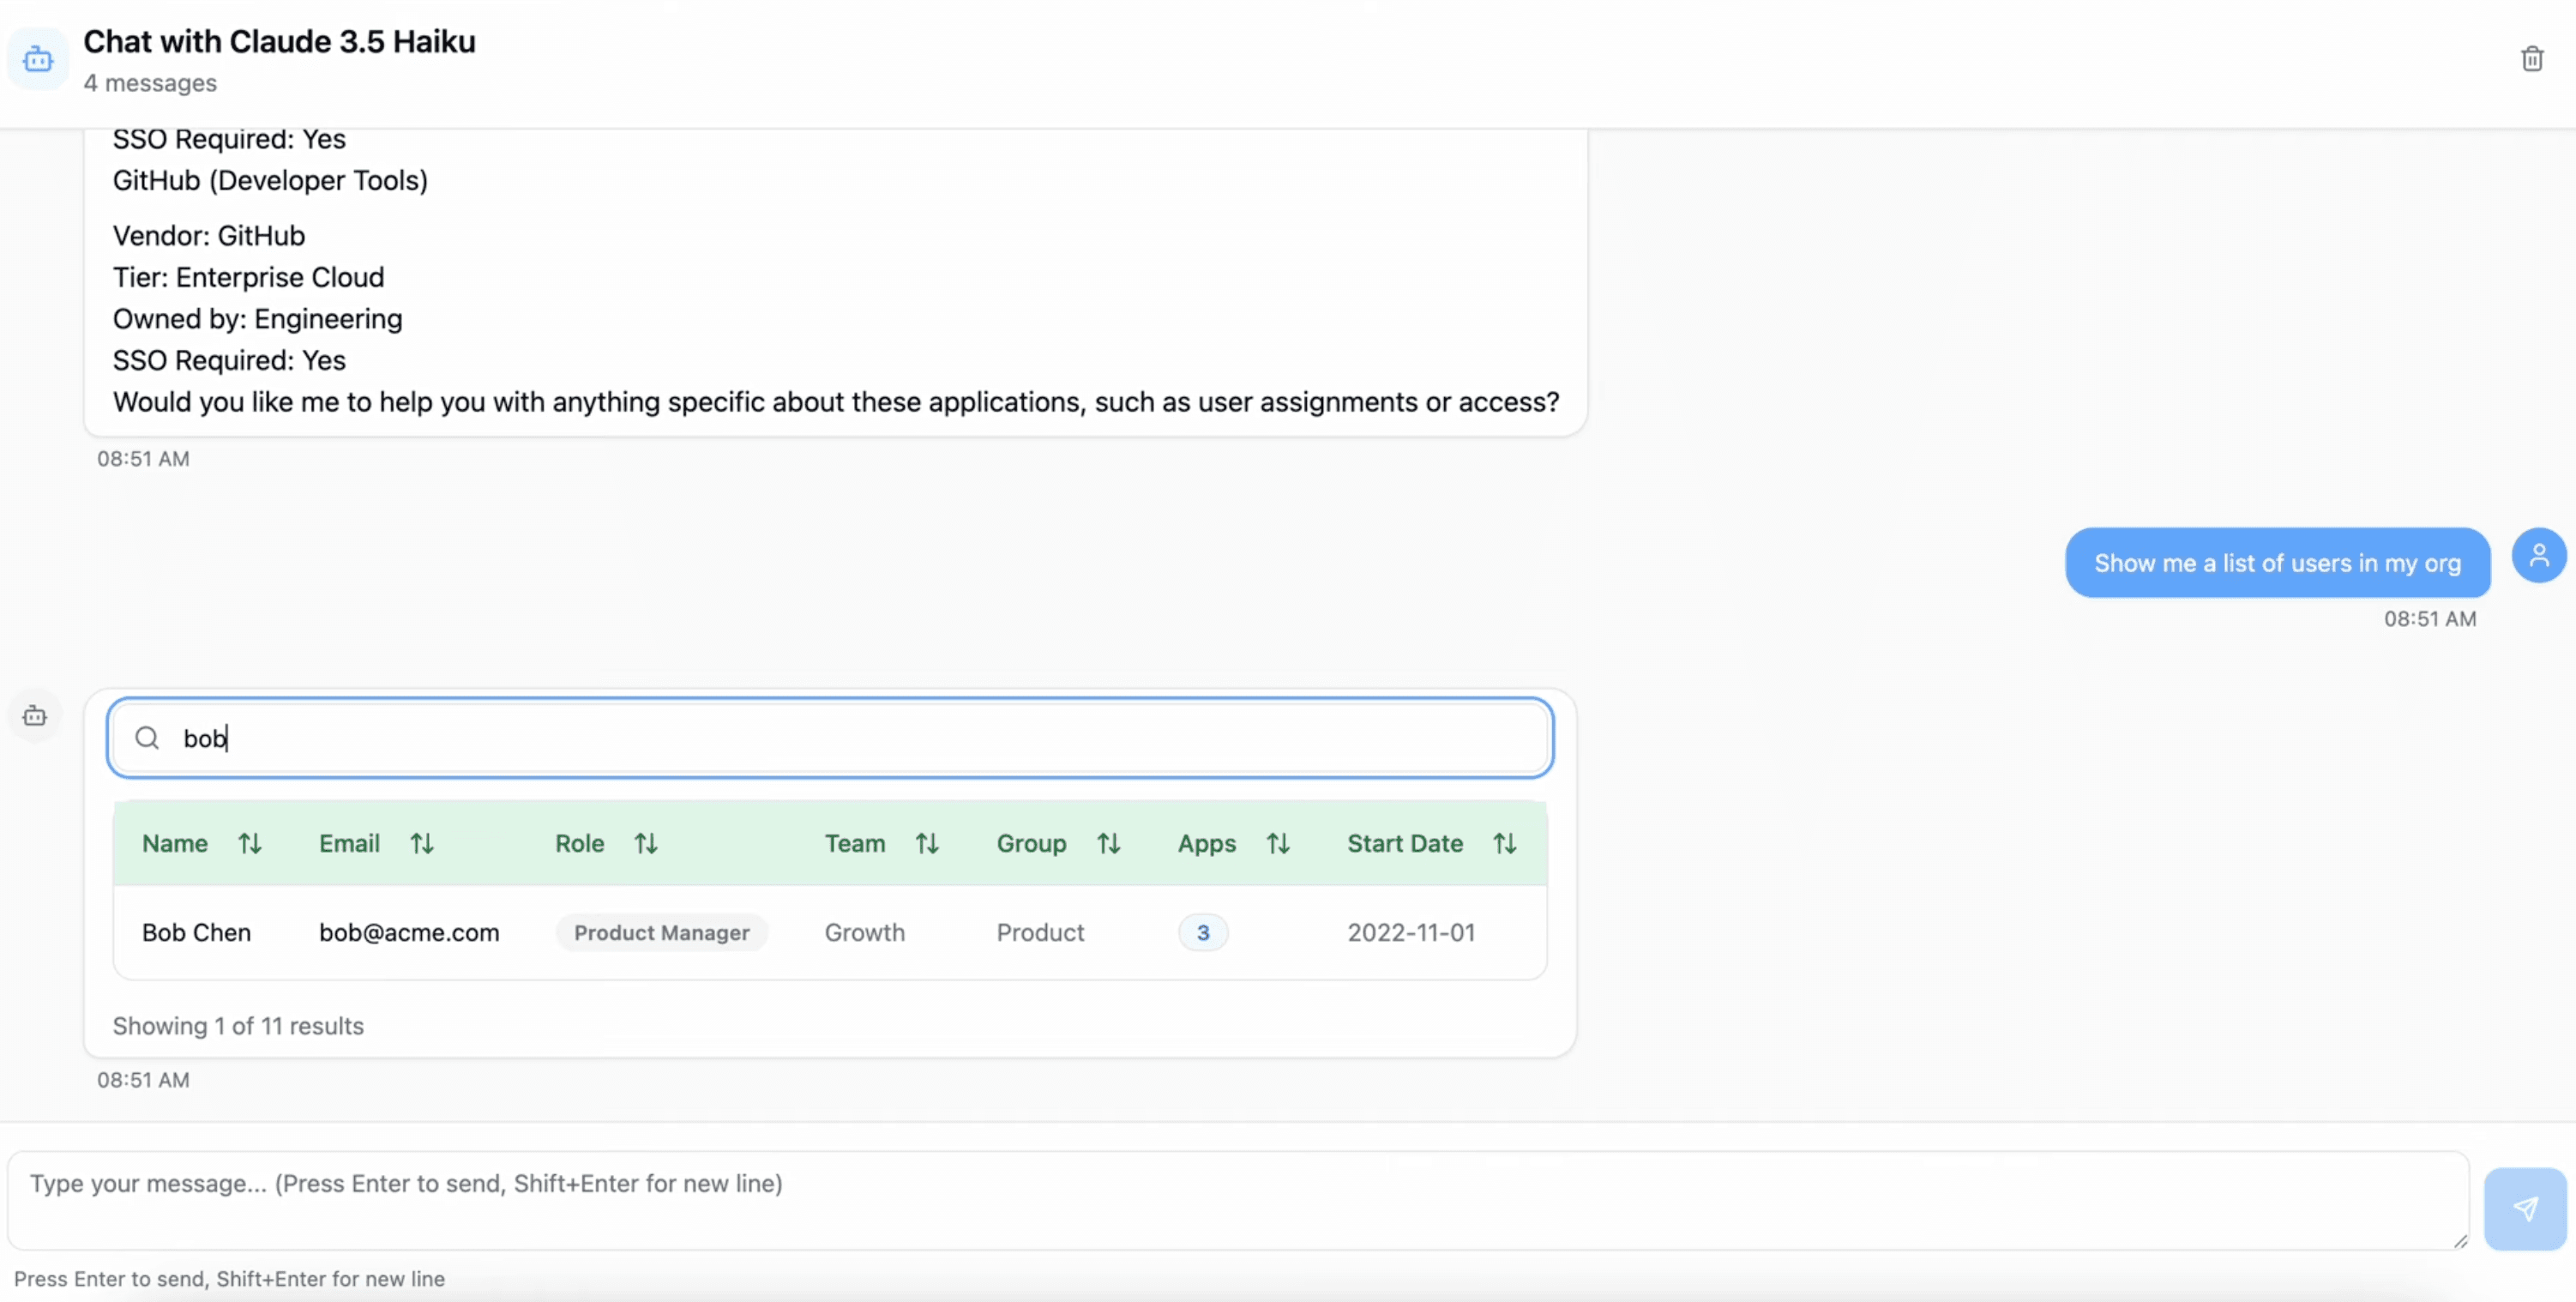Click bob@acme.com email cell
Viewport: 2576px width, 1302px height.
tap(409, 933)
